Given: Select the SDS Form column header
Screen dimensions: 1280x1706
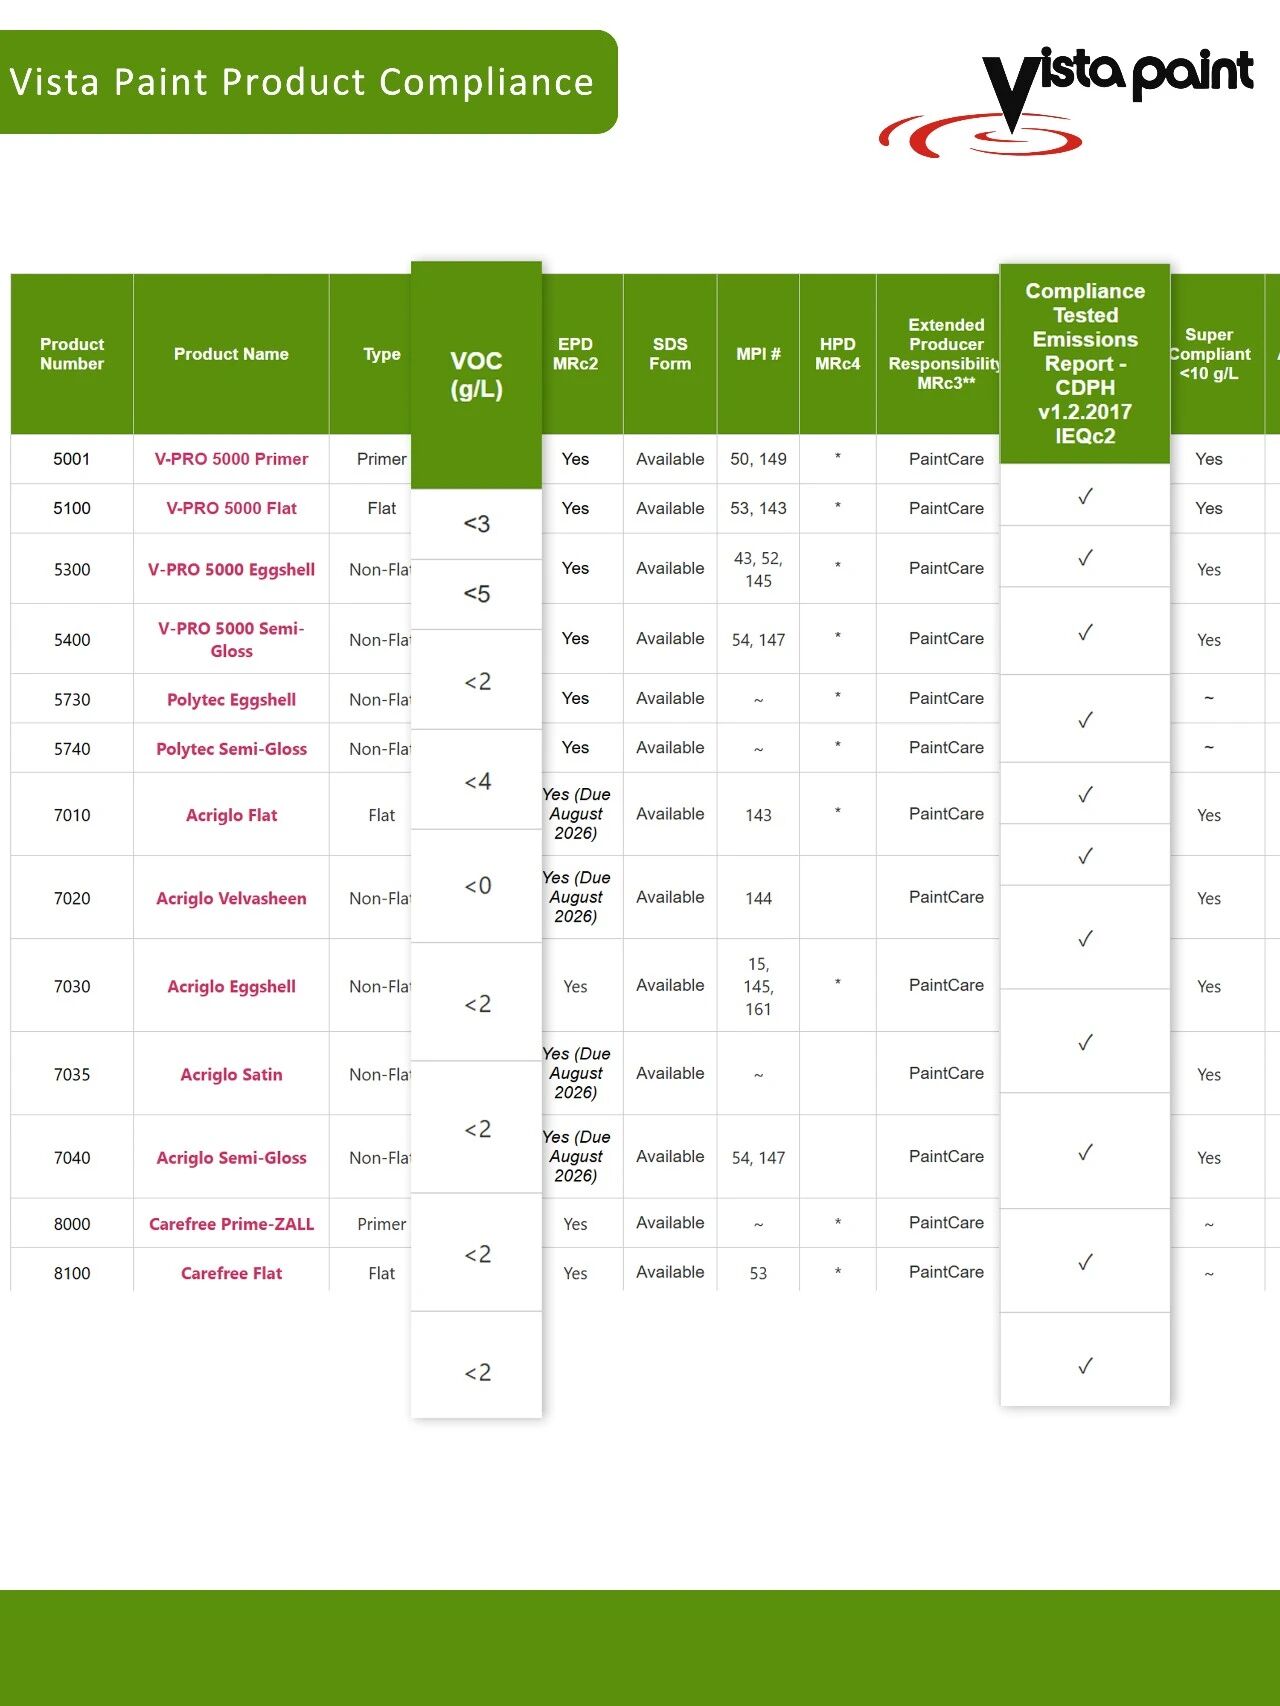Looking at the screenshot, I should click(670, 354).
